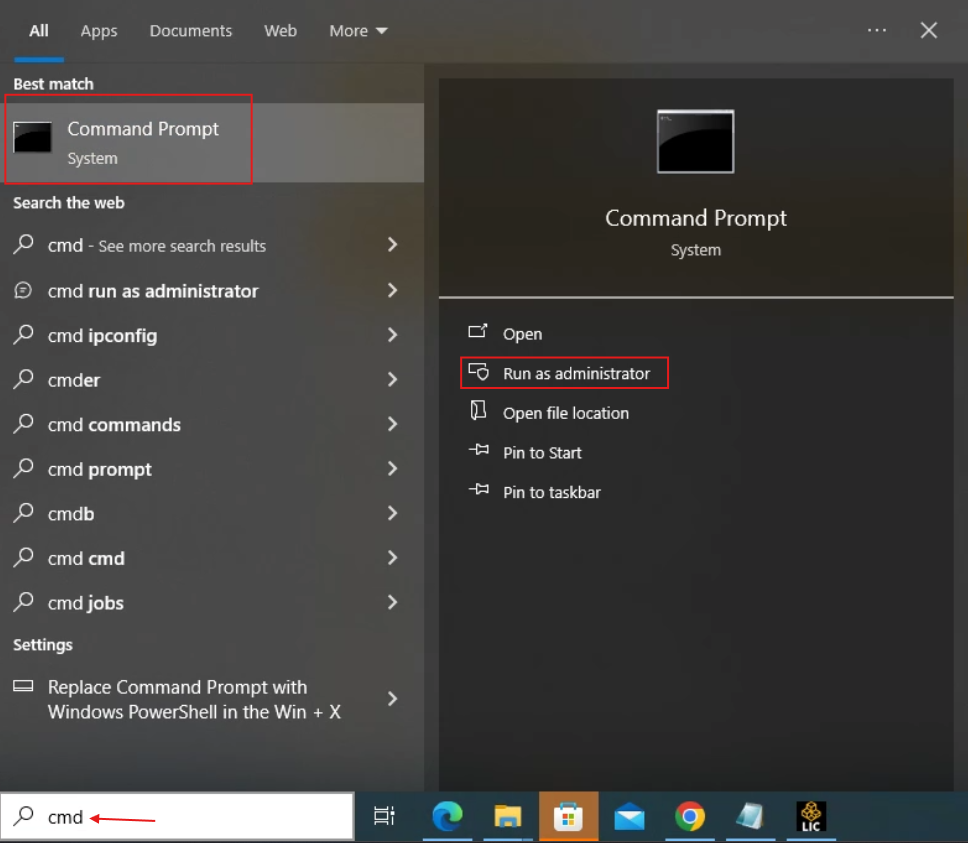This screenshot has width=968, height=843.
Task: Run Command Prompt as administrator
Action: click(563, 373)
